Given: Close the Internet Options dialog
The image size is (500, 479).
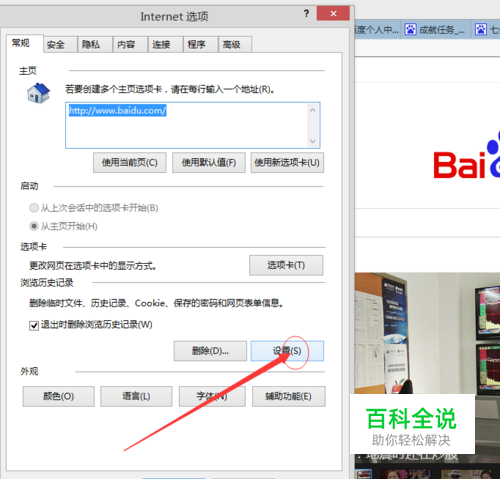Looking at the screenshot, I should 333,14.
